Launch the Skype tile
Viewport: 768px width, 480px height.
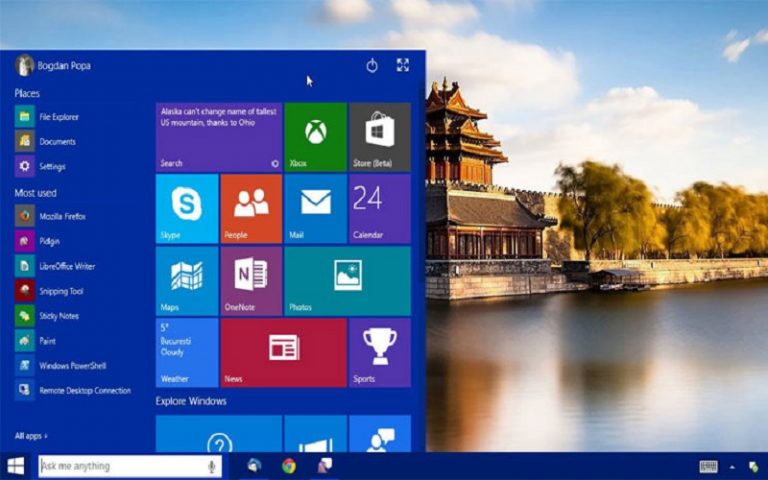187,209
